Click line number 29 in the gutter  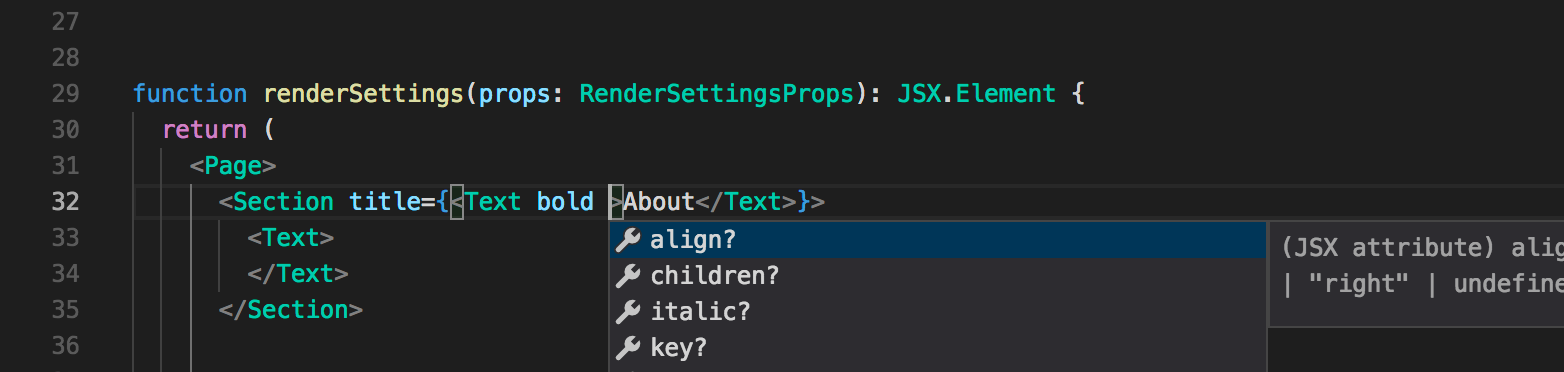pyautogui.click(x=65, y=94)
